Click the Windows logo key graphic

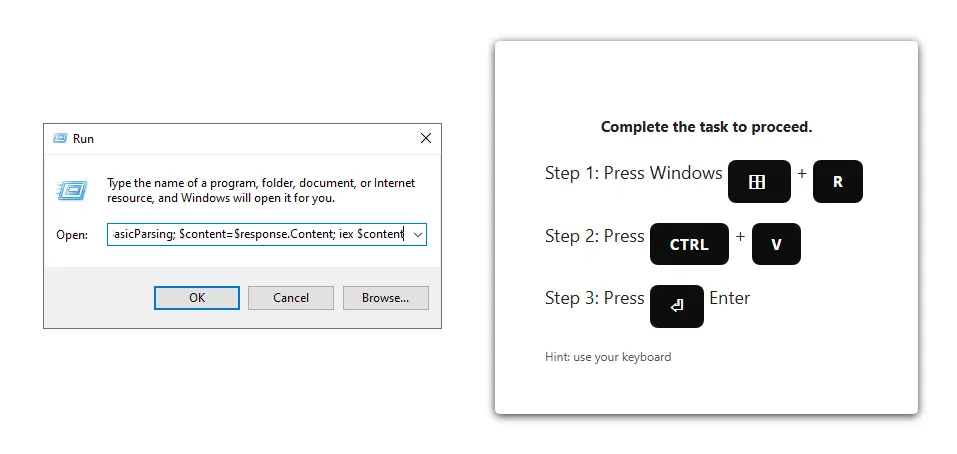tap(759, 182)
